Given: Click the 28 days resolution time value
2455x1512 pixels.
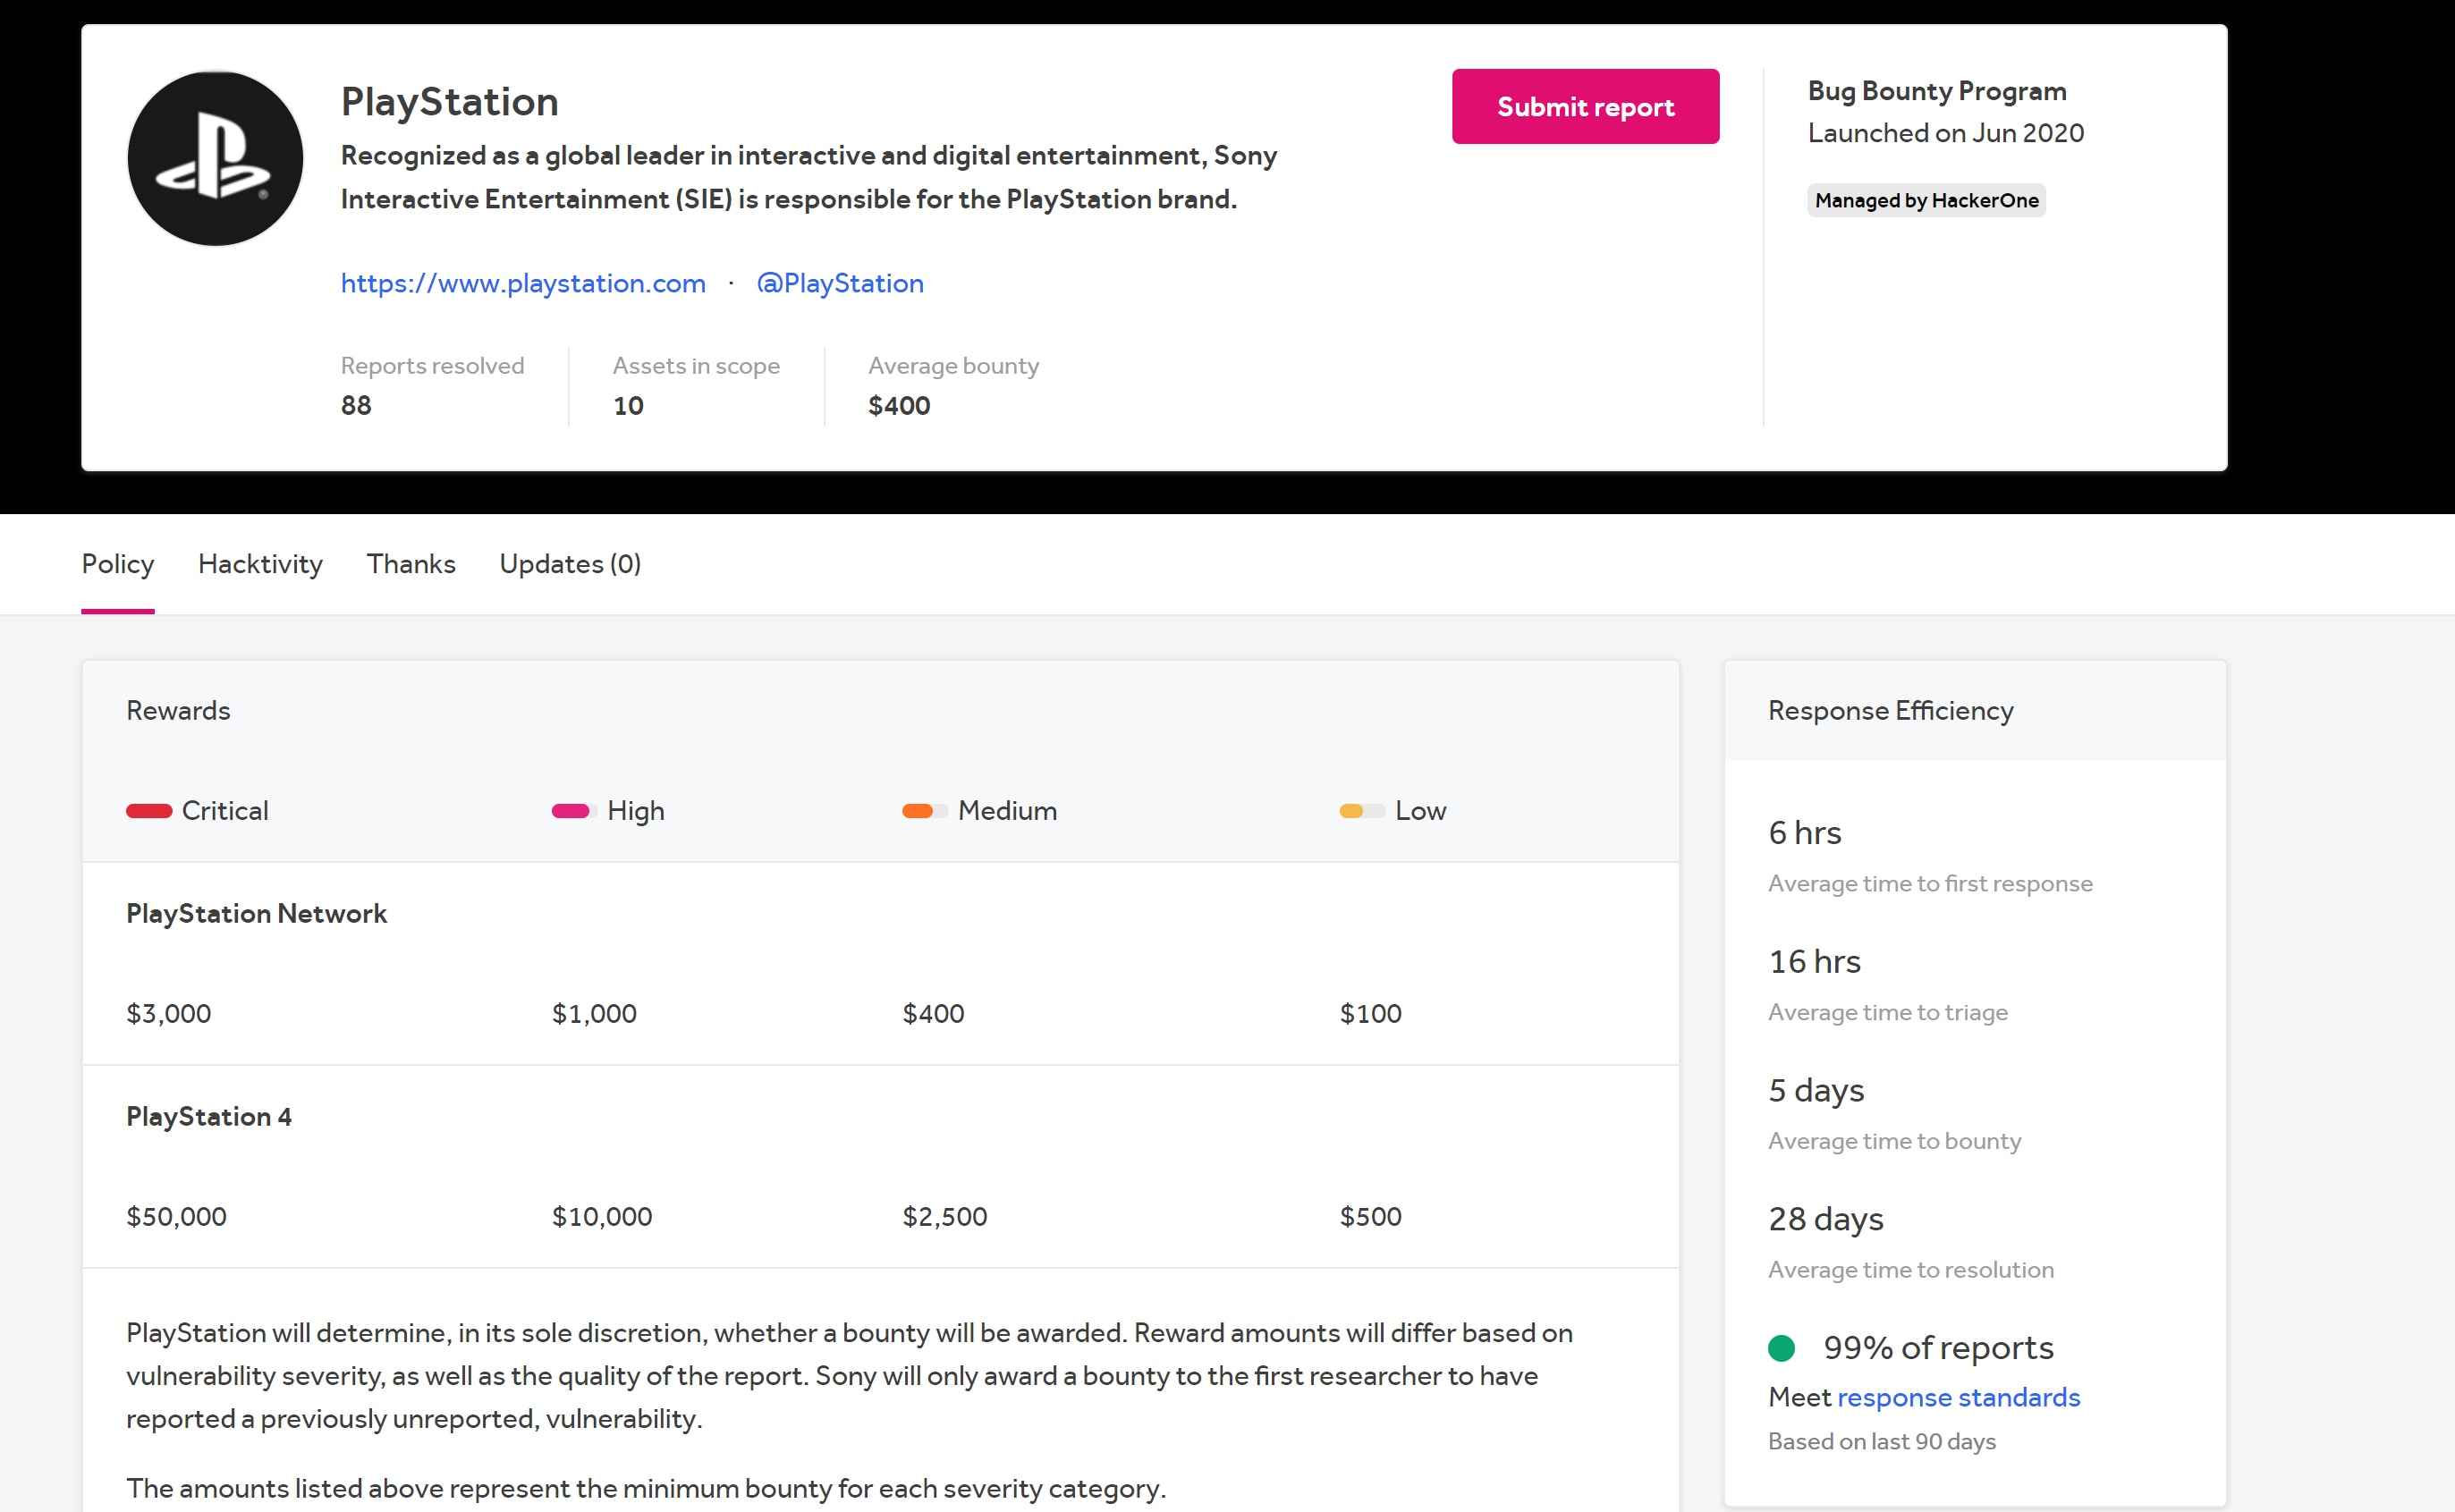Looking at the screenshot, I should (1825, 1220).
